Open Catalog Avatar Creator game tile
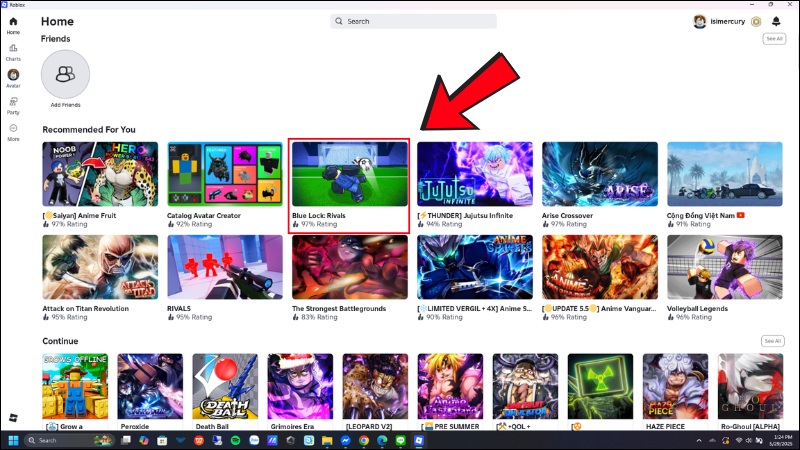Image resolution: width=800 pixels, height=450 pixels. (225, 173)
